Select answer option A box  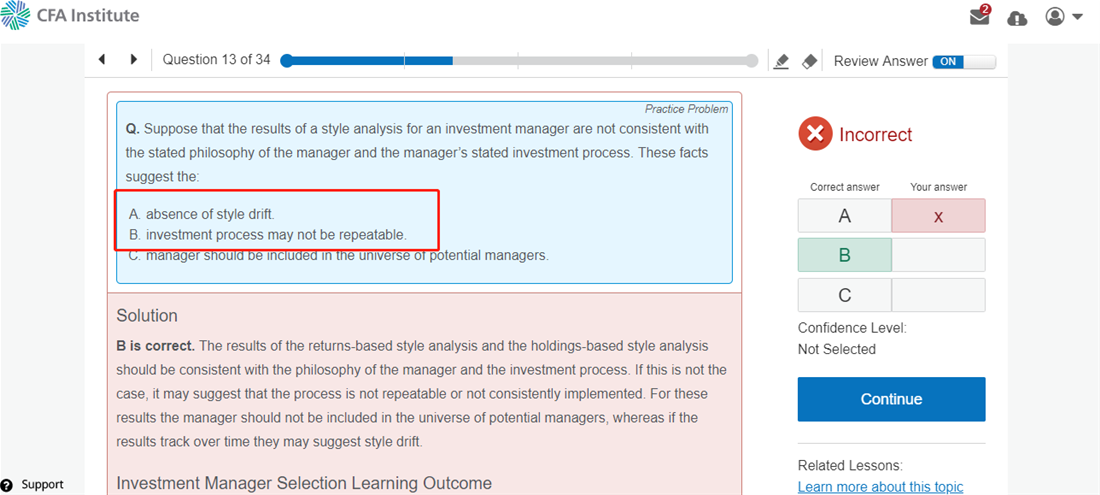coord(844,216)
